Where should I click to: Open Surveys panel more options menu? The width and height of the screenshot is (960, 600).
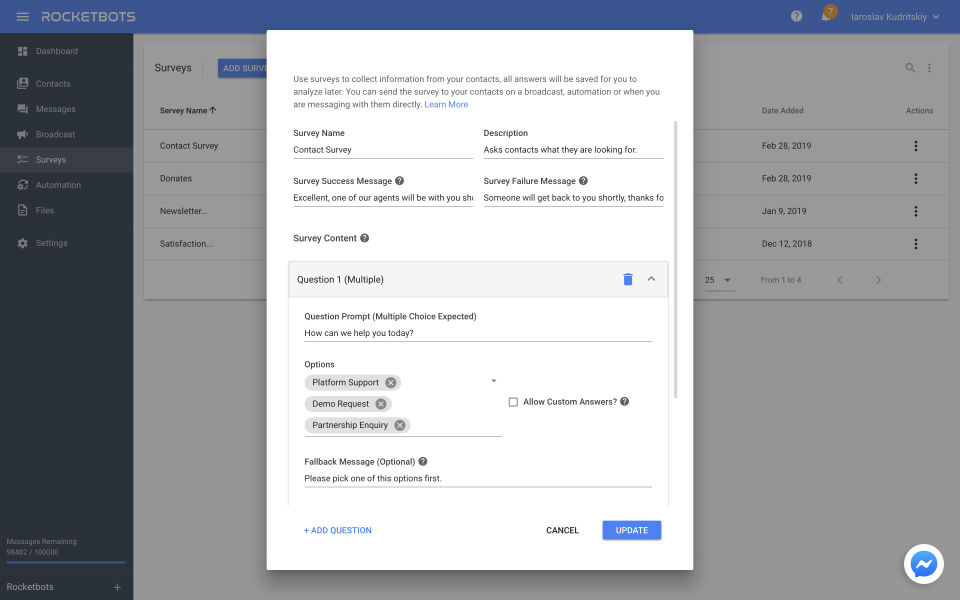tap(929, 68)
